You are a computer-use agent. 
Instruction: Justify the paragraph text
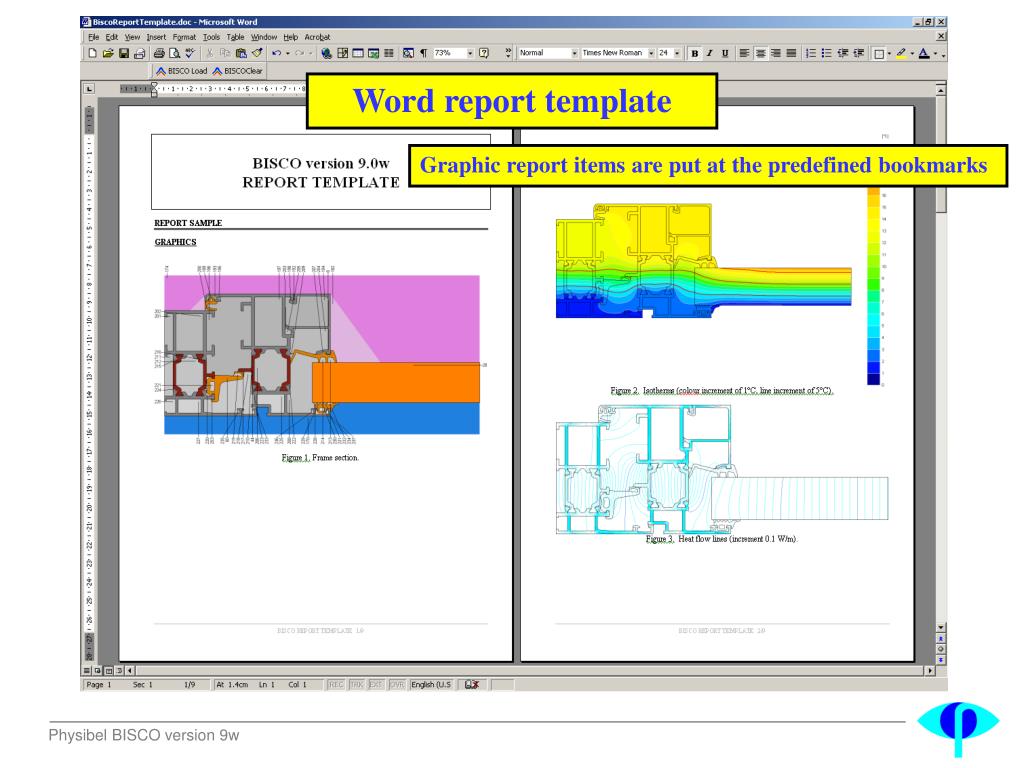tap(792, 53)
